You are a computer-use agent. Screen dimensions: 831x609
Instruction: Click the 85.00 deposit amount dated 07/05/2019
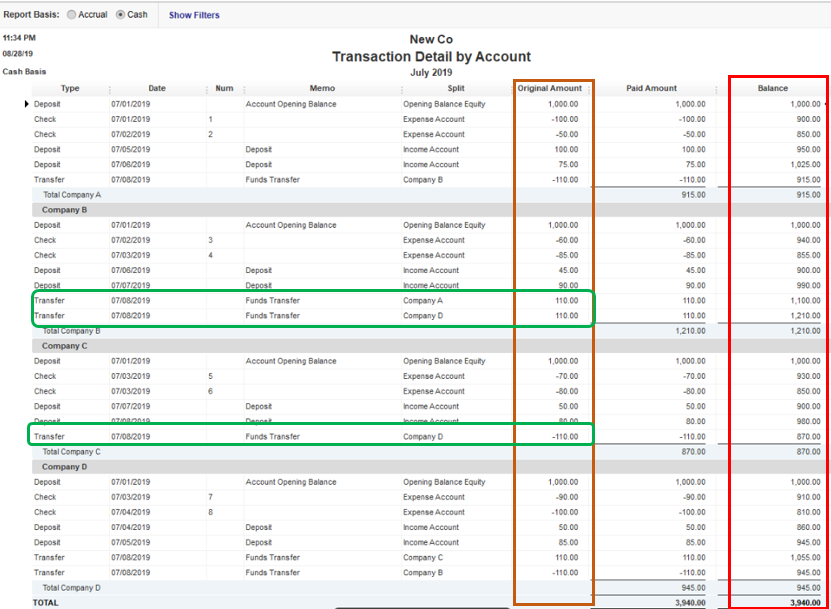568,543
